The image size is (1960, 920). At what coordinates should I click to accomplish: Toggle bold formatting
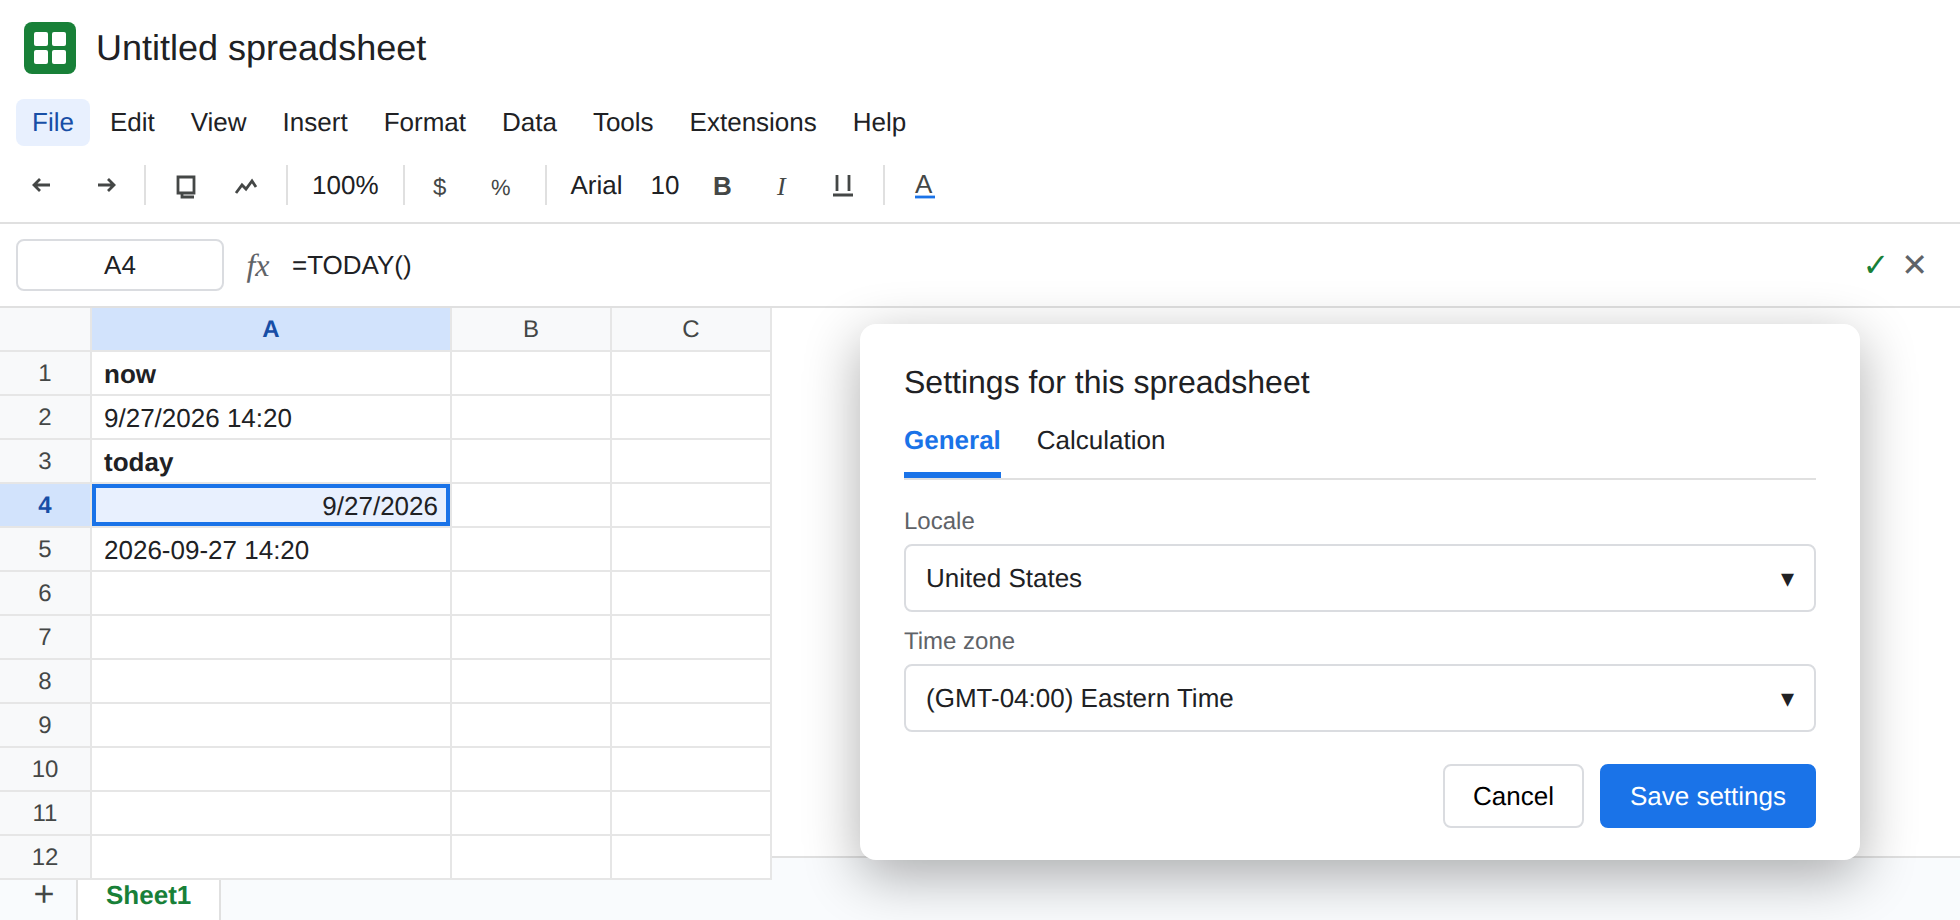click(x=722, y=186)
